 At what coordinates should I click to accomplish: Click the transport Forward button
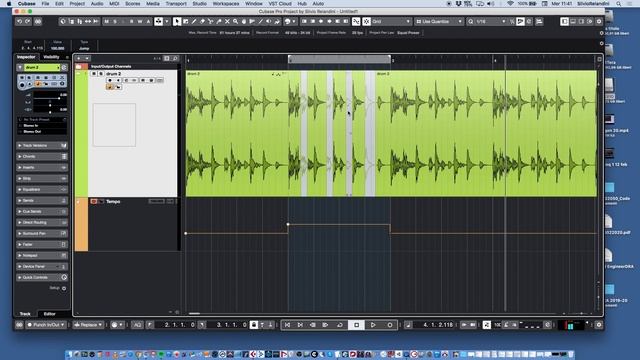(326, 325)
